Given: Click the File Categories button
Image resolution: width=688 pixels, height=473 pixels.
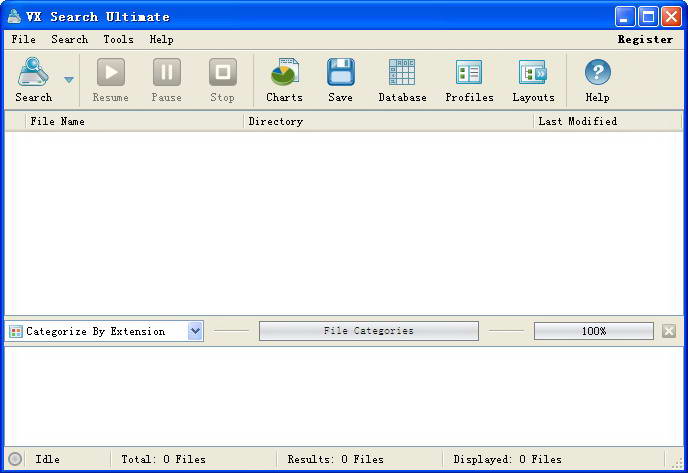Looking at the screenshot, I should (x=369, y=331).
